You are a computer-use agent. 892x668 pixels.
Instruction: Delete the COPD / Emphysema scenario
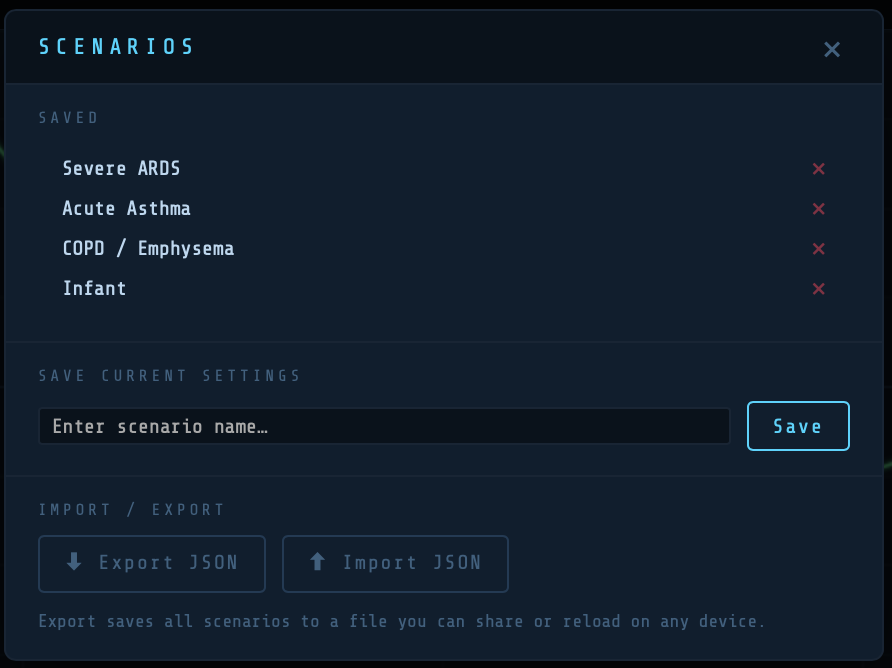pyautogui.click(x=818, y=249)
